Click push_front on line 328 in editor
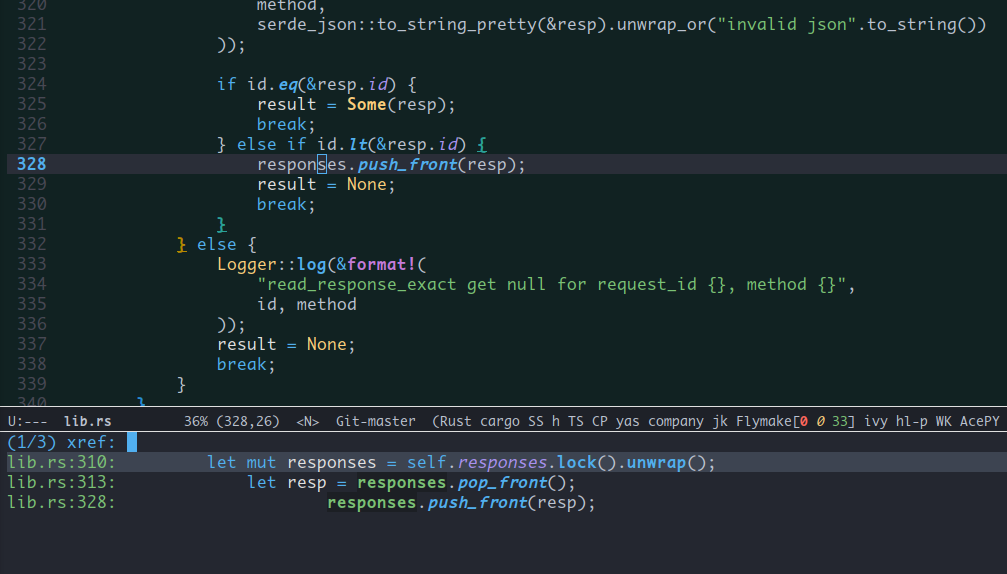The width and height of the screenshot is (1007, 574). click(x=407, y=164)
